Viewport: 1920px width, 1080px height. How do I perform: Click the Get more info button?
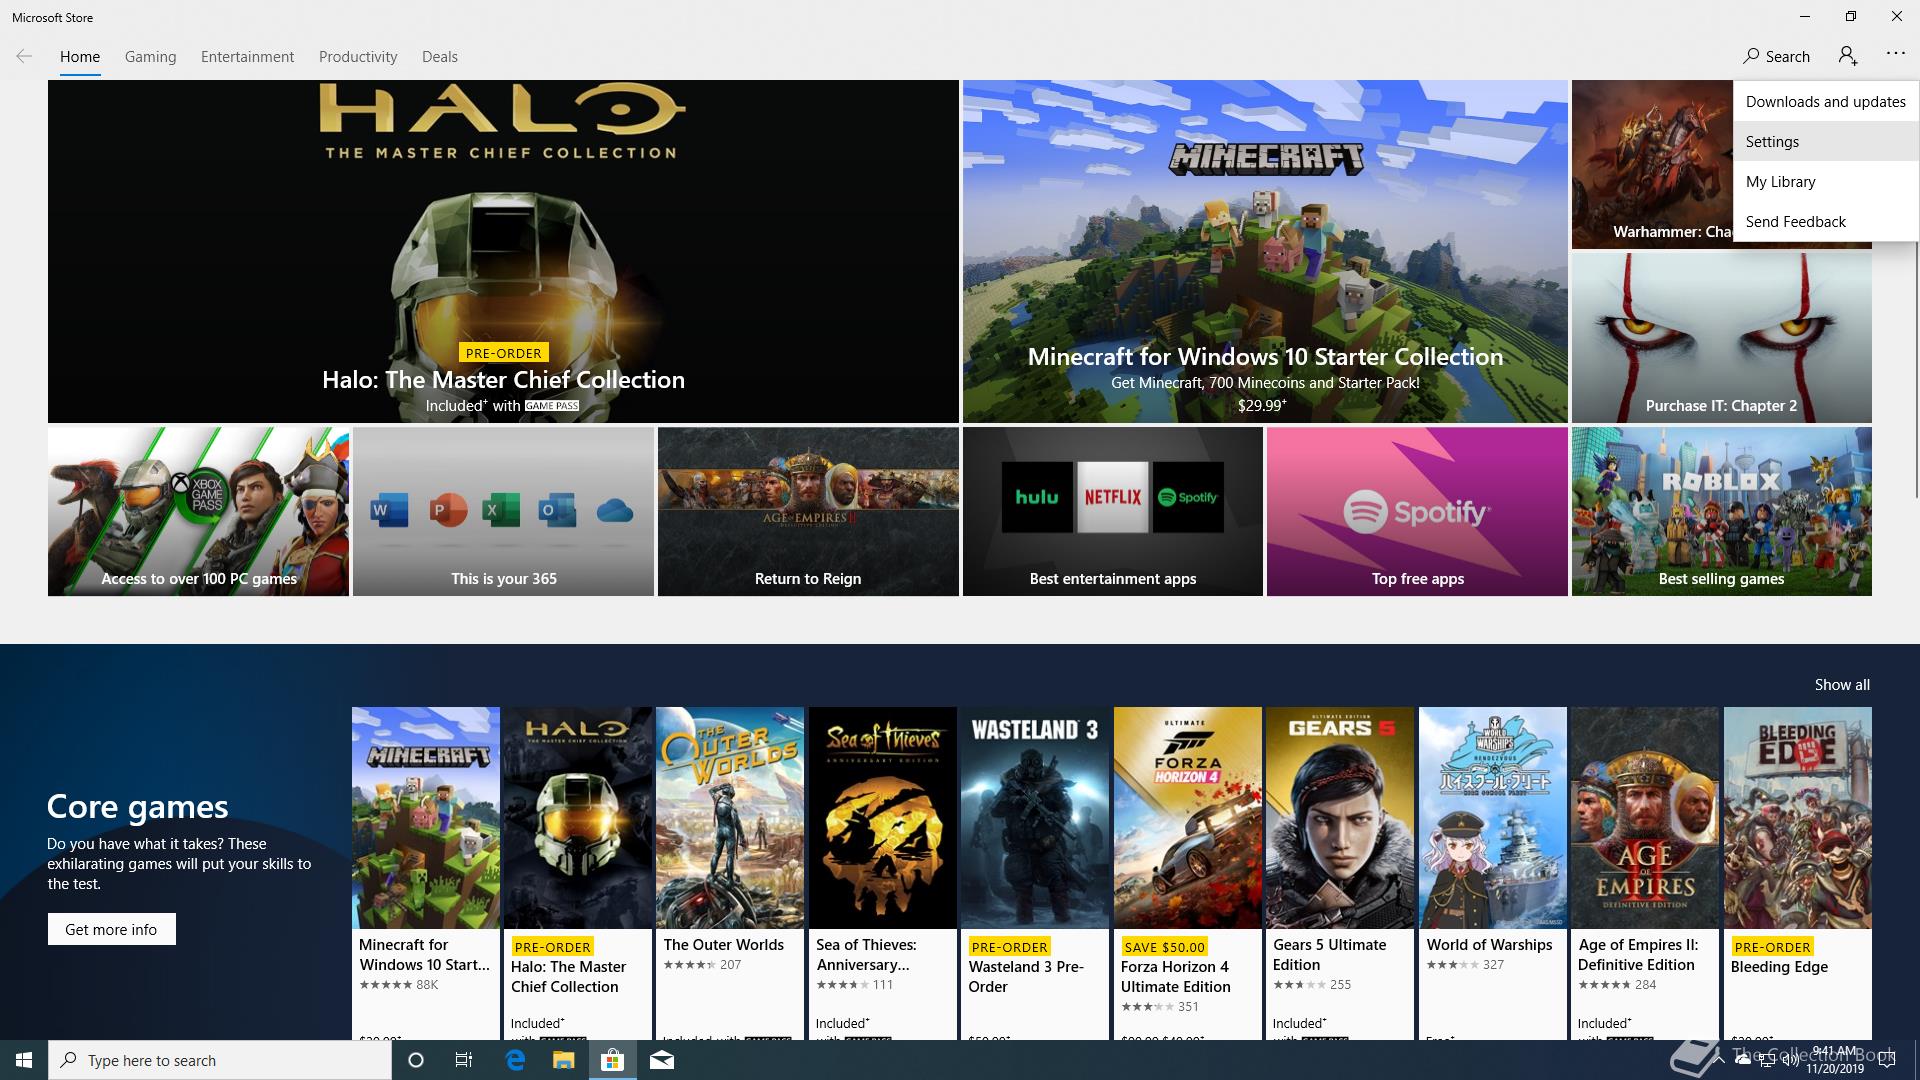pyautogui.click(x=111, y=929)
